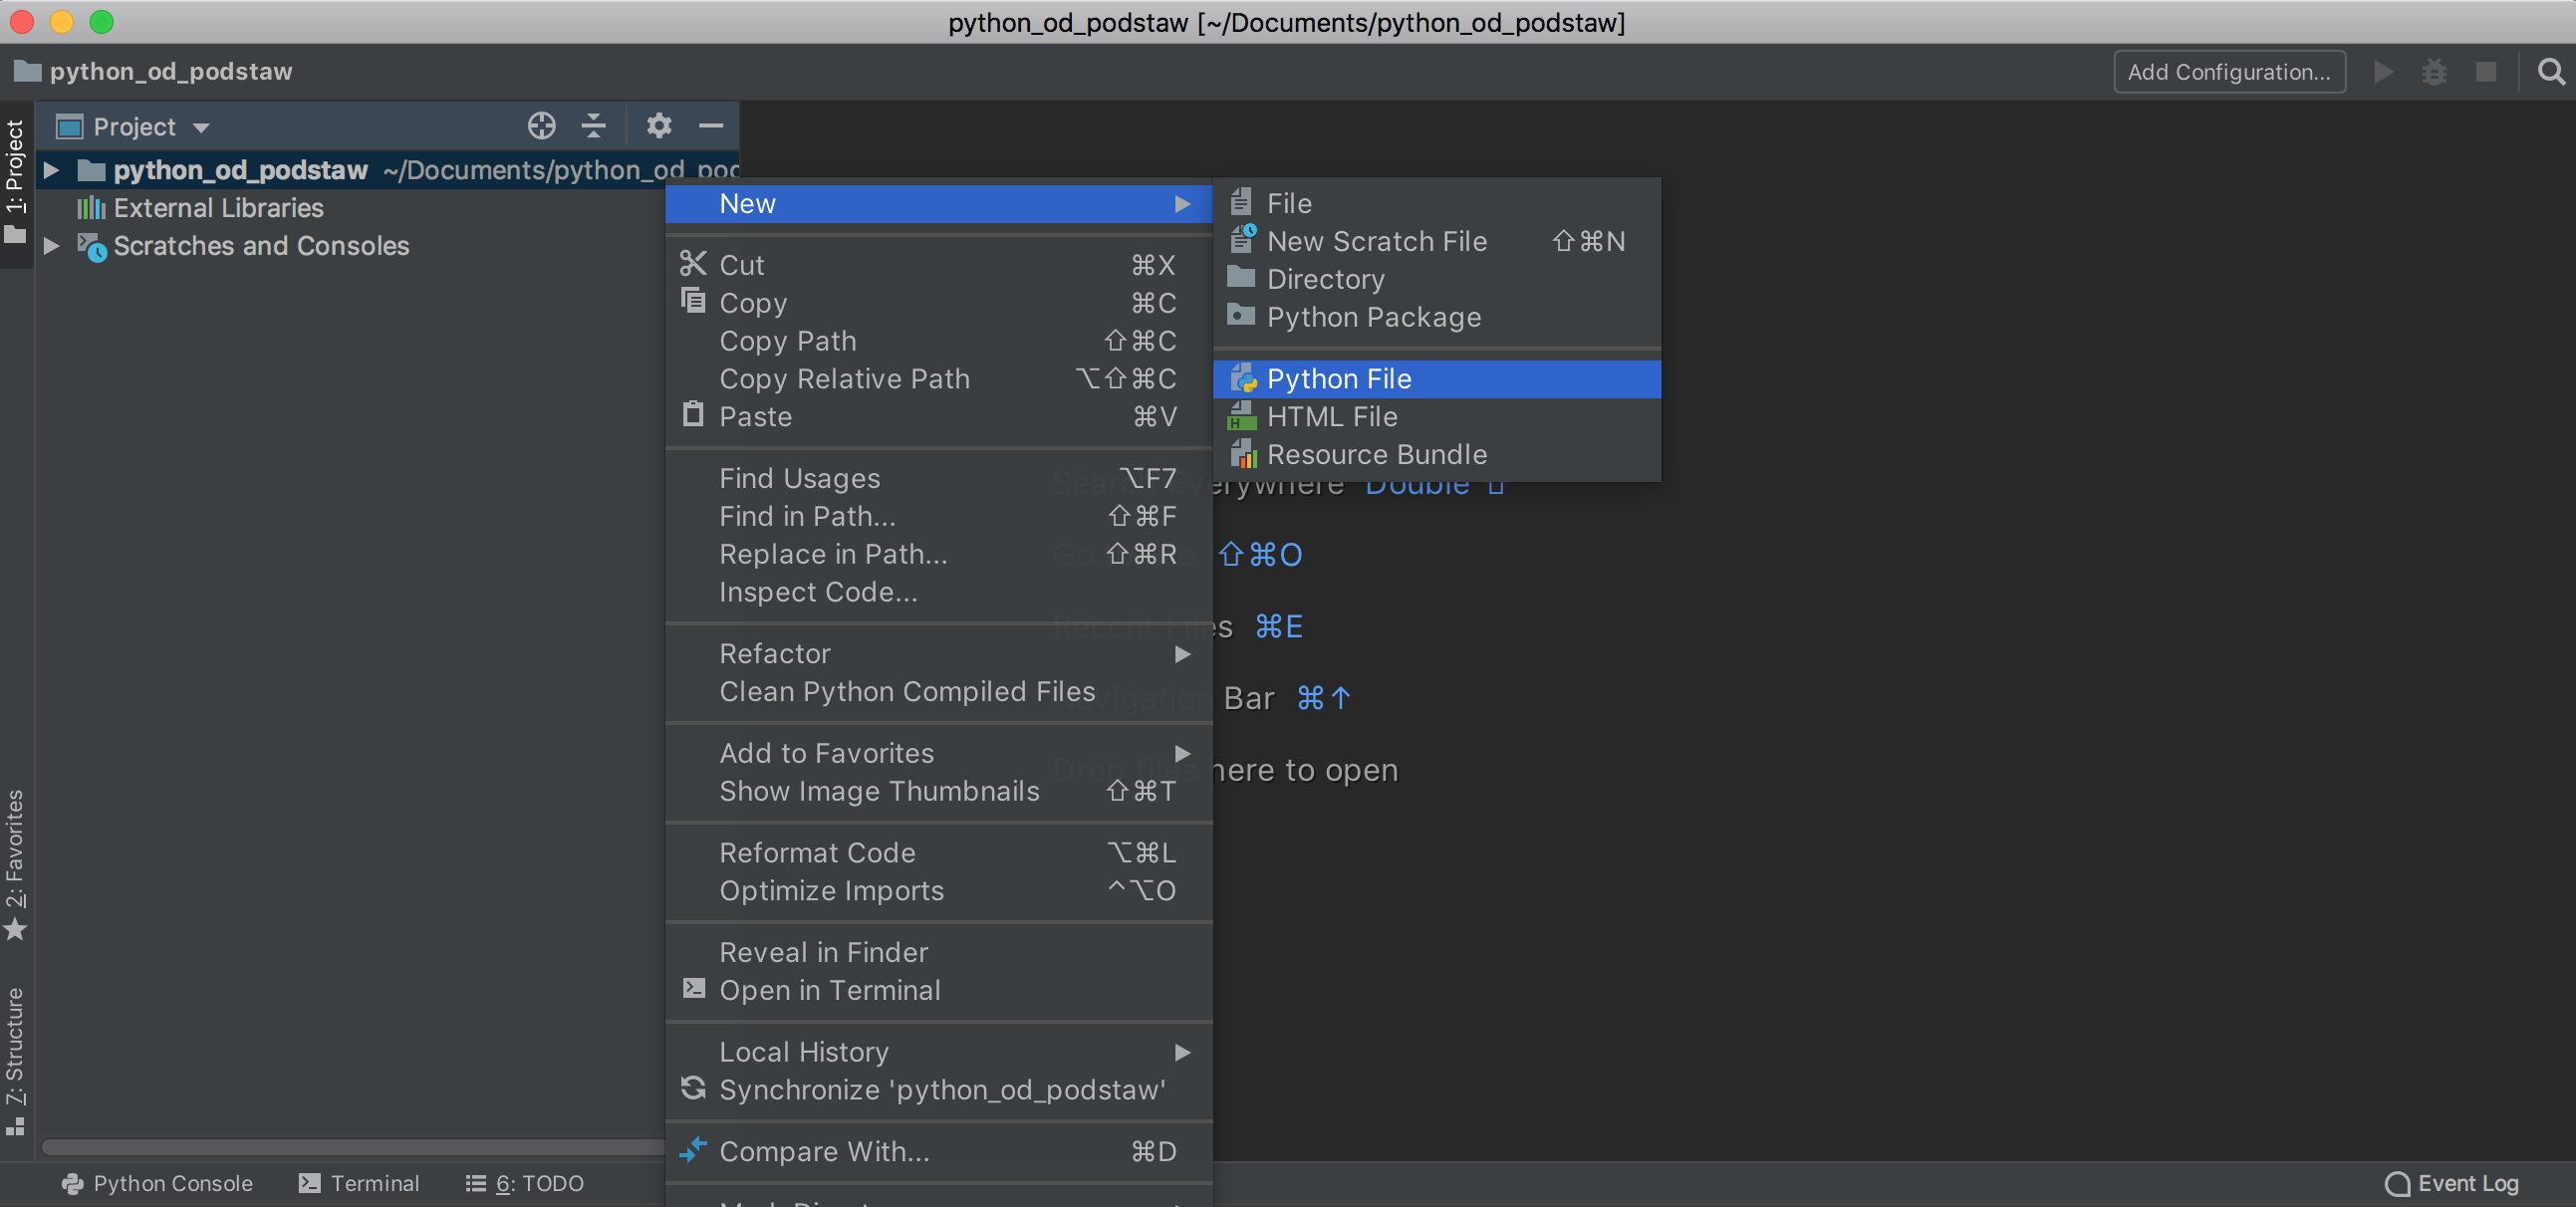The image size is (2576, 1207).
Task: Open the Project view dropdown arrow
Action: tap(201, 128)
